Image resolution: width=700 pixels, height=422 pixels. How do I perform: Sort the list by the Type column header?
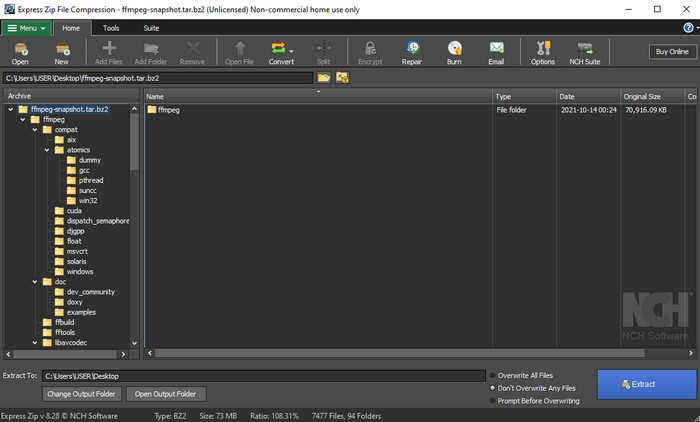[524, 96]
